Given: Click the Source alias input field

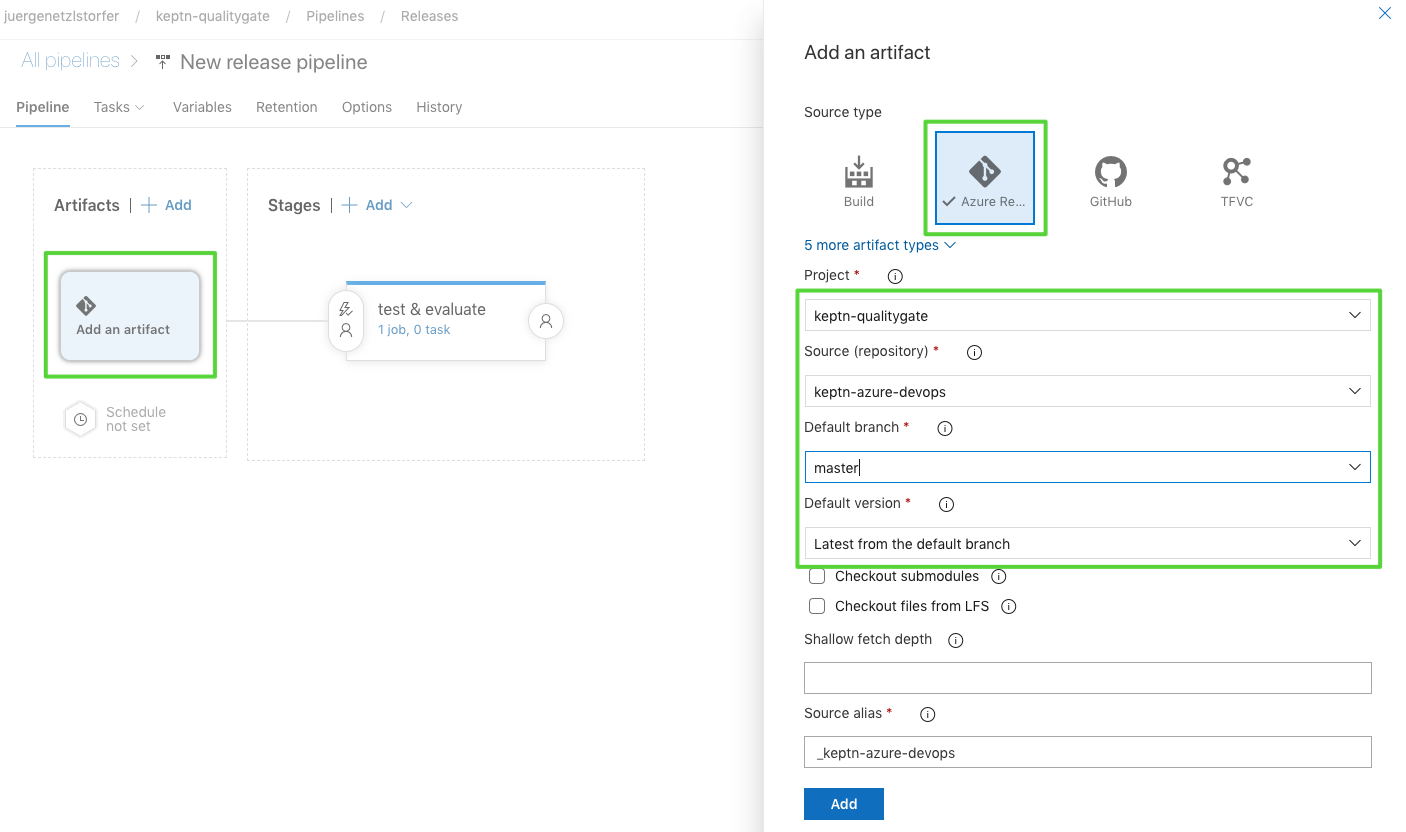Looking at the screenshot, I should tap(1087, 752).
